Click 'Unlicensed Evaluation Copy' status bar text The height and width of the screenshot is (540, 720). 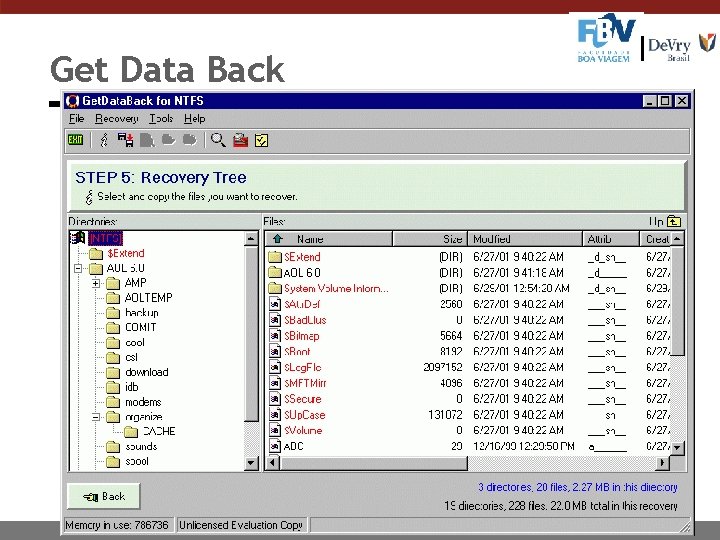tap(241, 525)
